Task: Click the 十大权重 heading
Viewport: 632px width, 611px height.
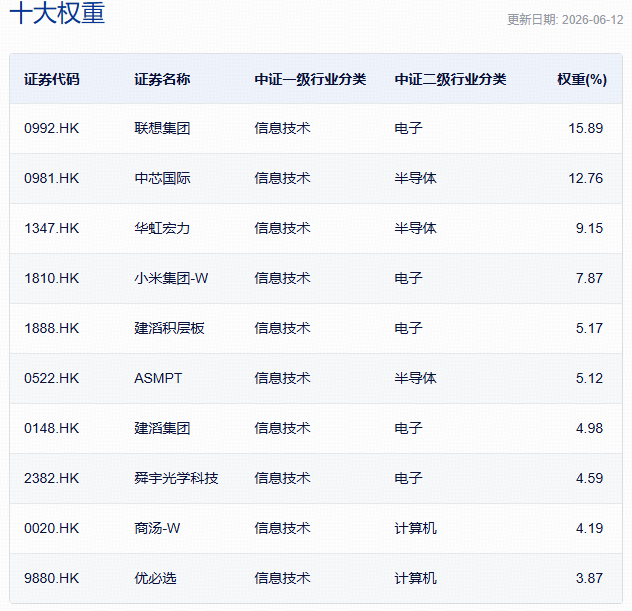Action: point(57,12)
